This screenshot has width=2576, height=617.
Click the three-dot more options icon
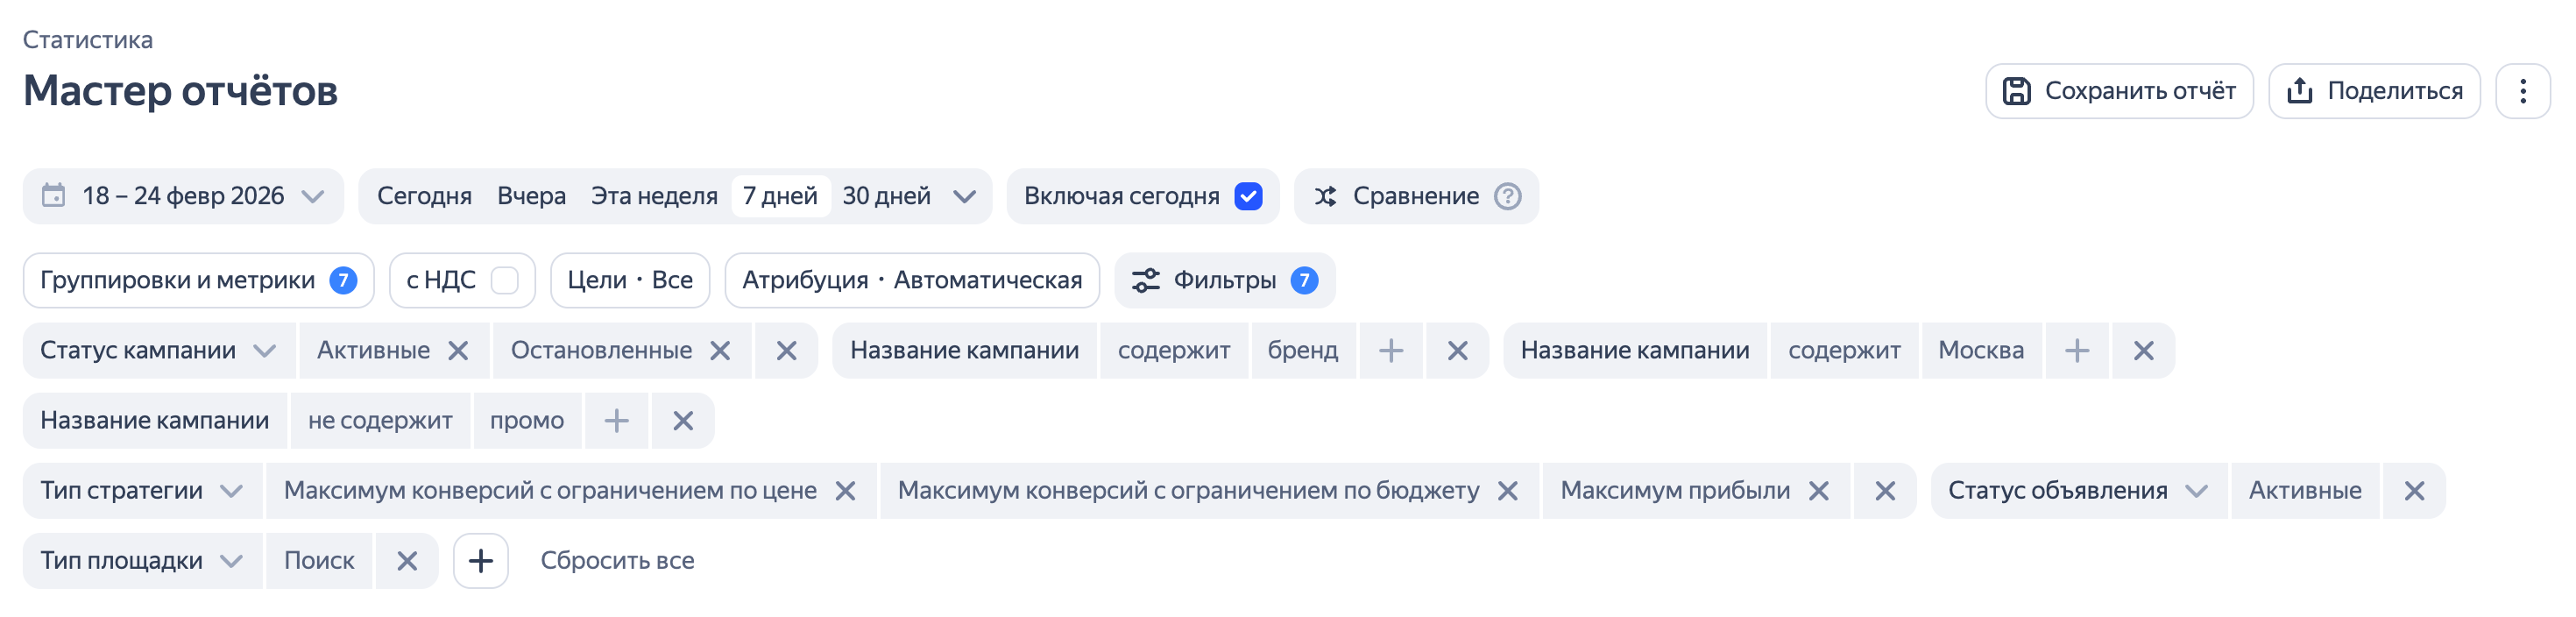click(2522, 91)
